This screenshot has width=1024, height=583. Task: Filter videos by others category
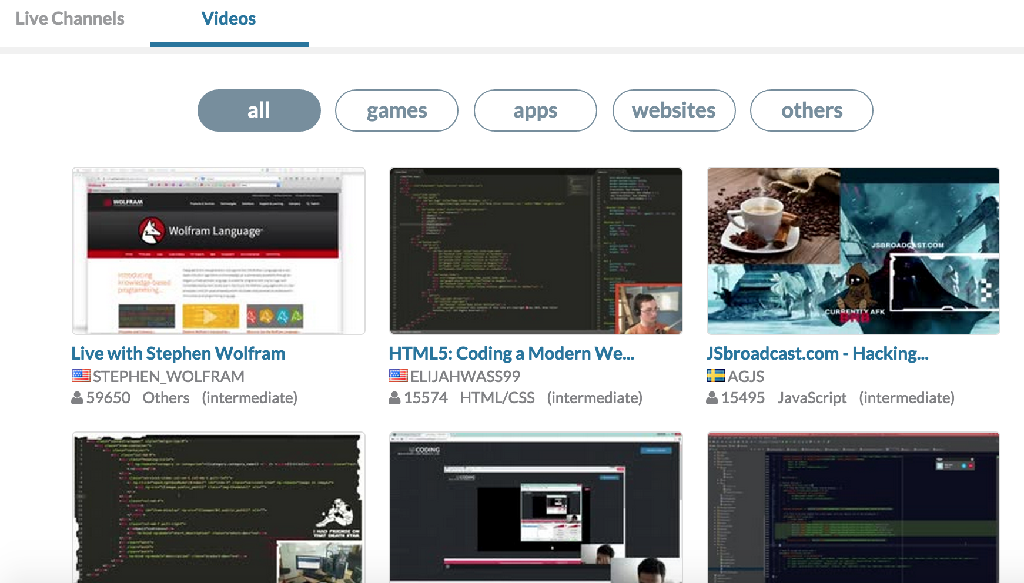(811, 111)
